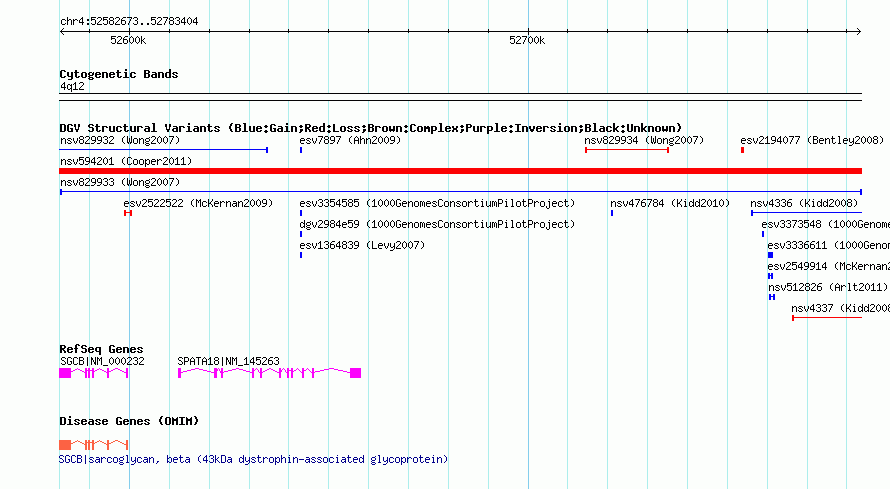Click left arrow end of ruler
Screen dimensions: 890x489
(62, 32)
